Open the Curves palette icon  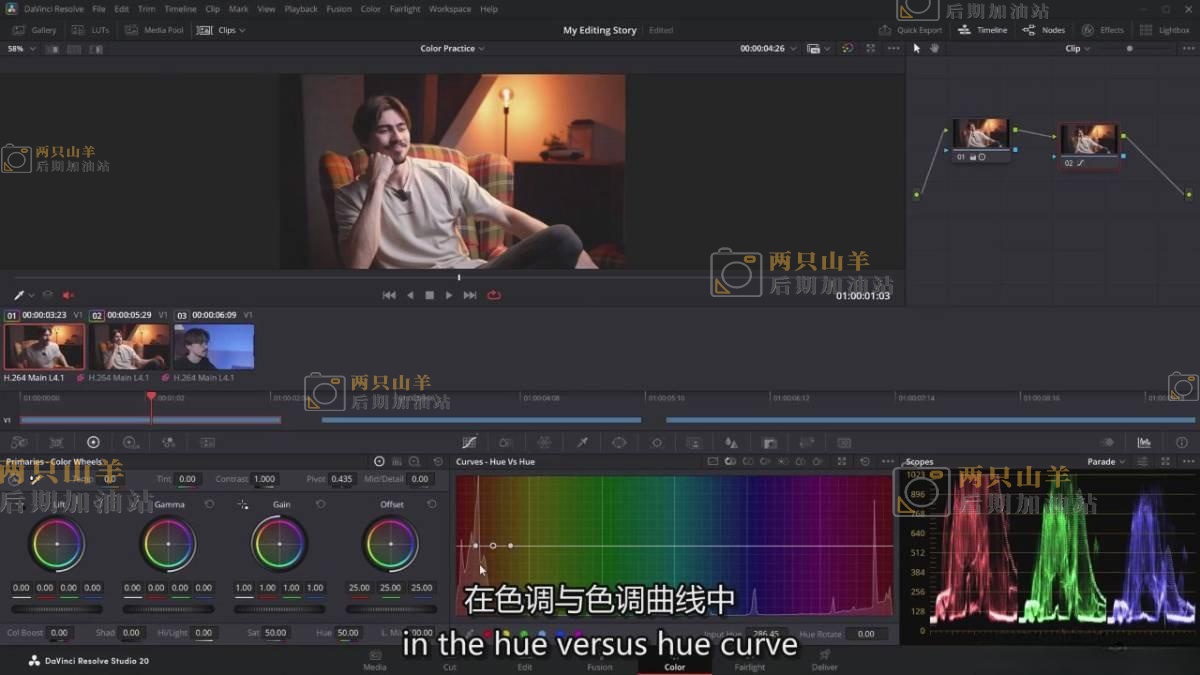(469, 442)
